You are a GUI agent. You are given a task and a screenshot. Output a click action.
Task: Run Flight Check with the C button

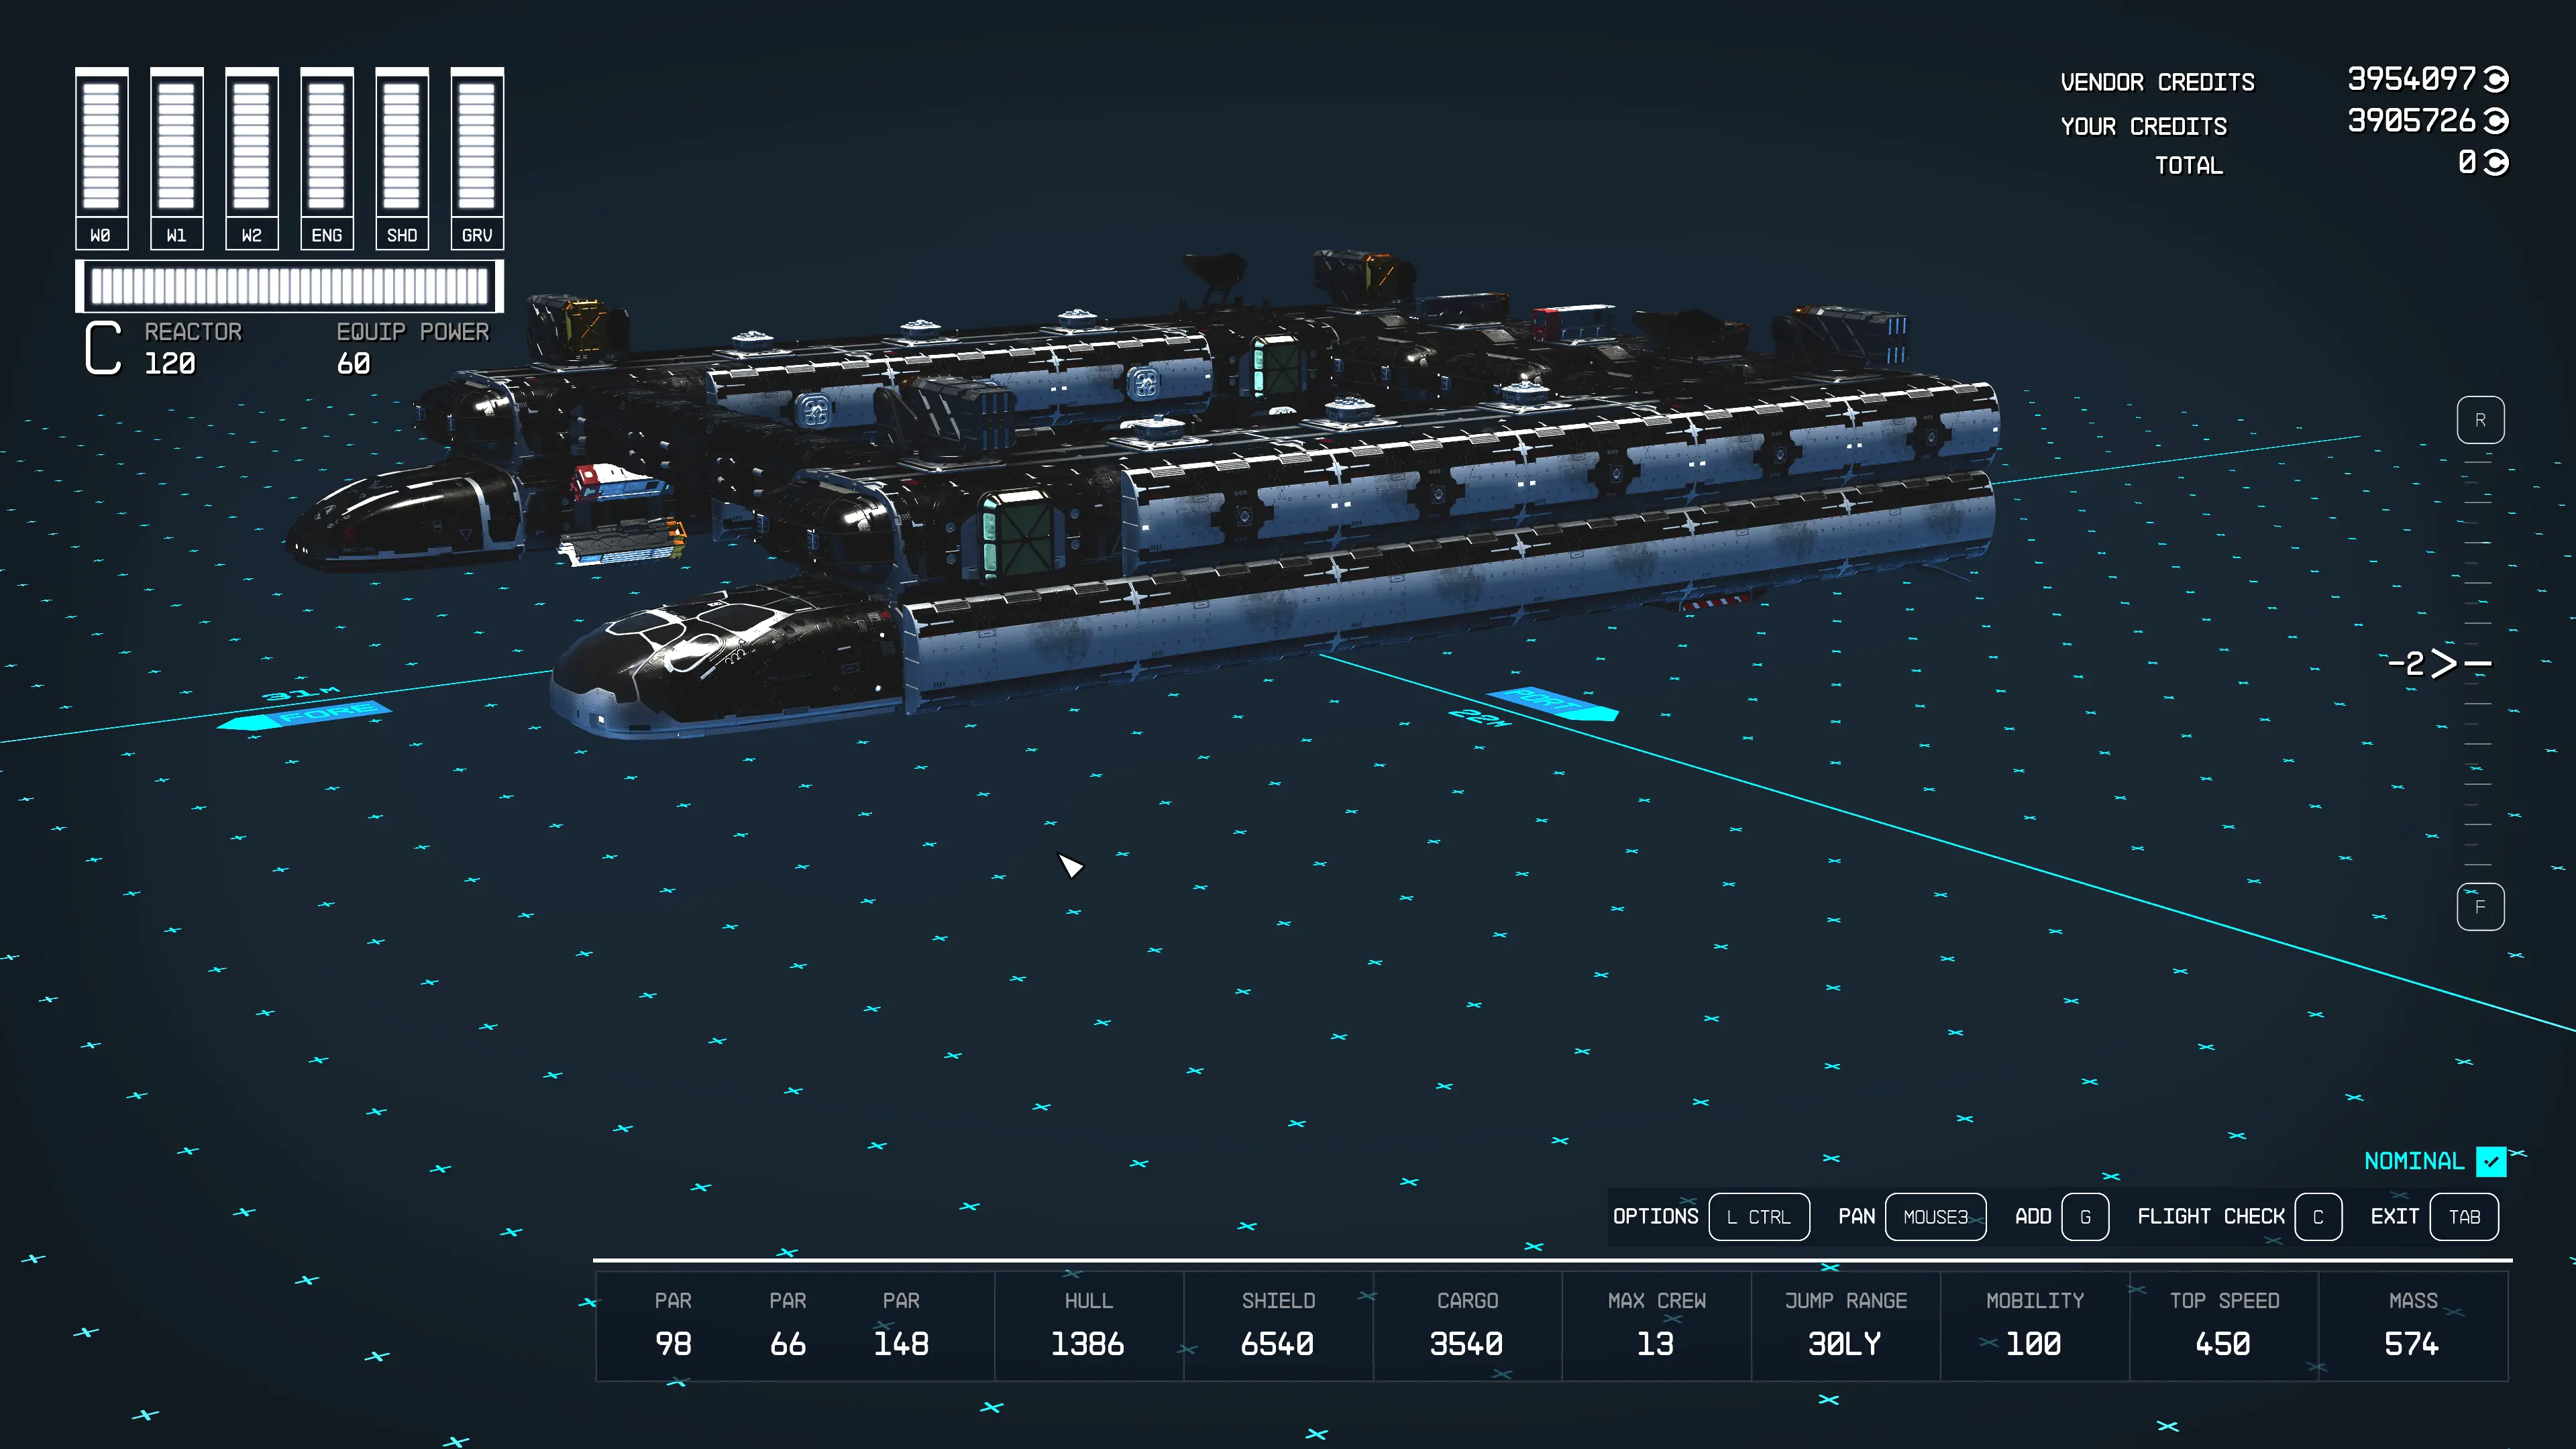tap(2318, 1217)
